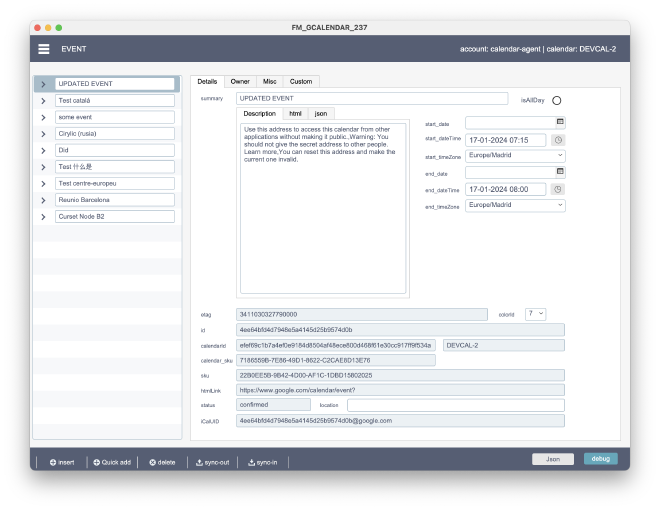This screenshot has height=510, width=660.
Task: Click the calendarId hash field
Action: pos(335,345)
